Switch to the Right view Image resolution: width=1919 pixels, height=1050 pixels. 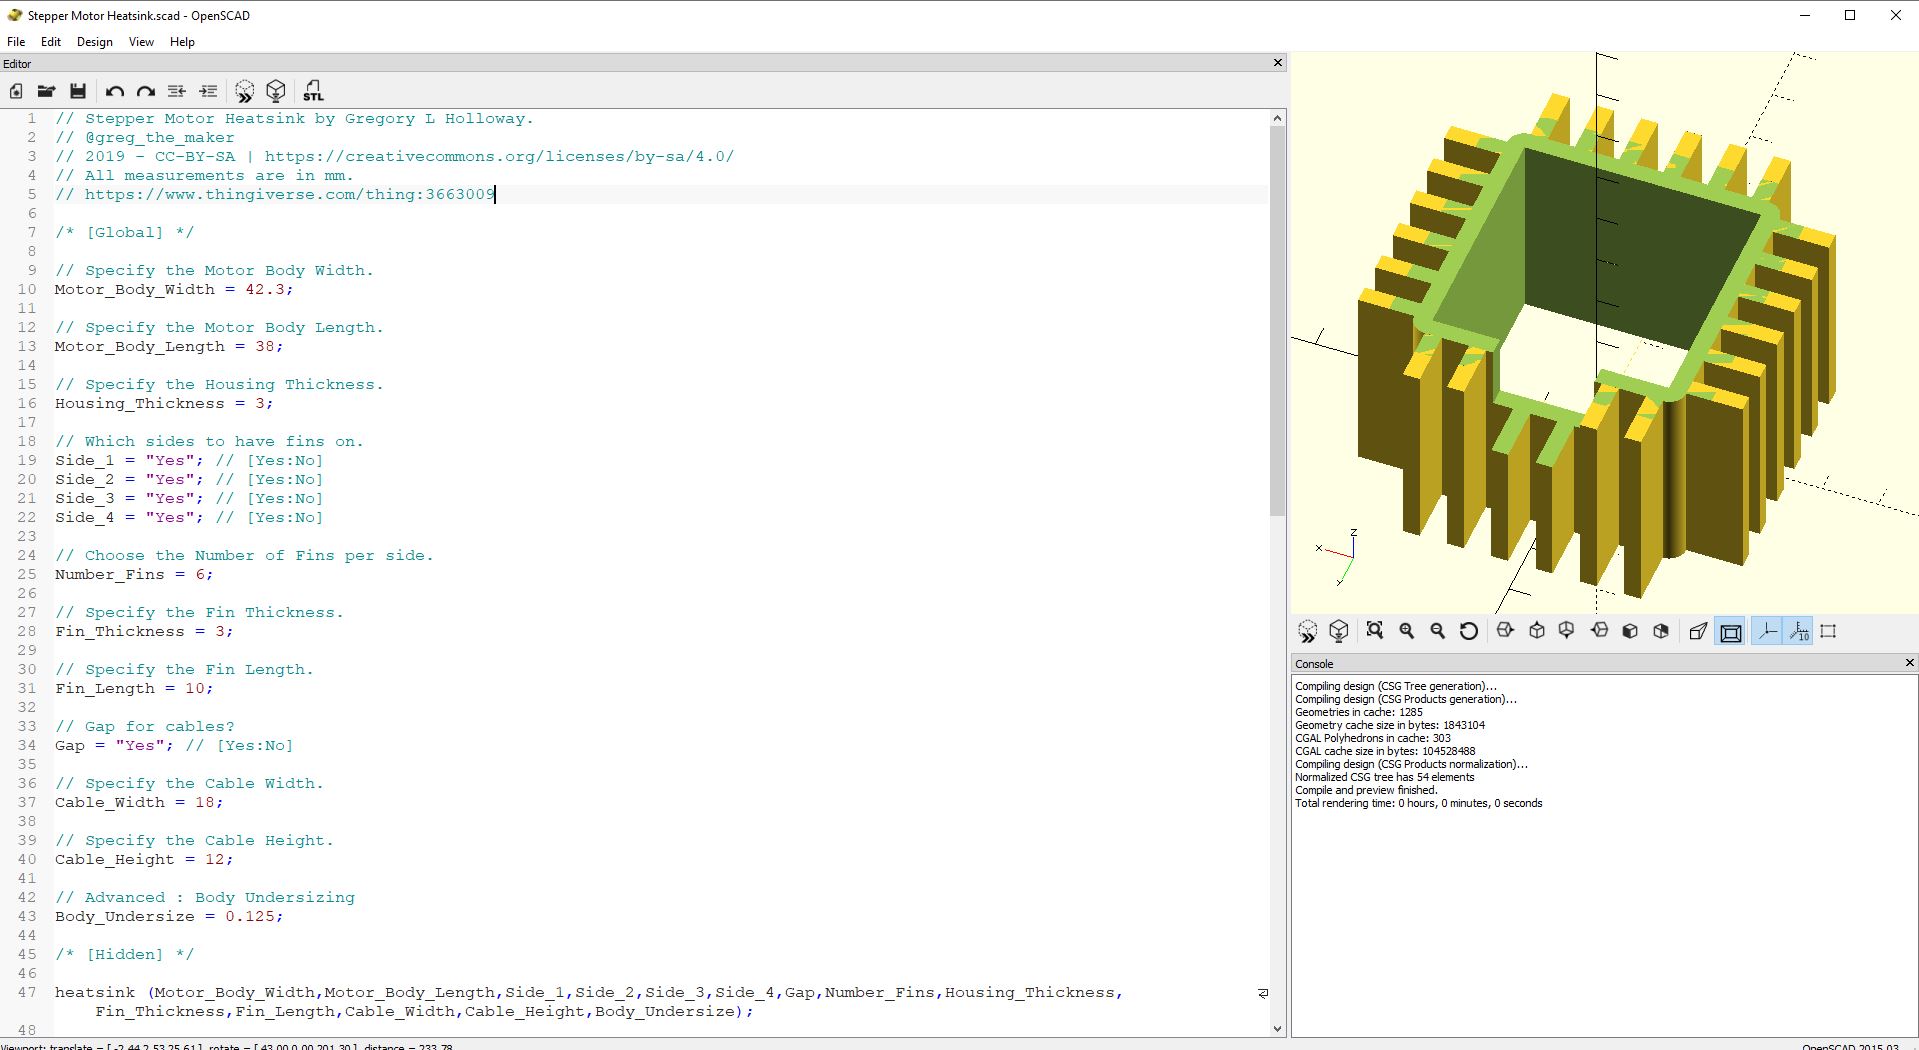coord(1505,631)
